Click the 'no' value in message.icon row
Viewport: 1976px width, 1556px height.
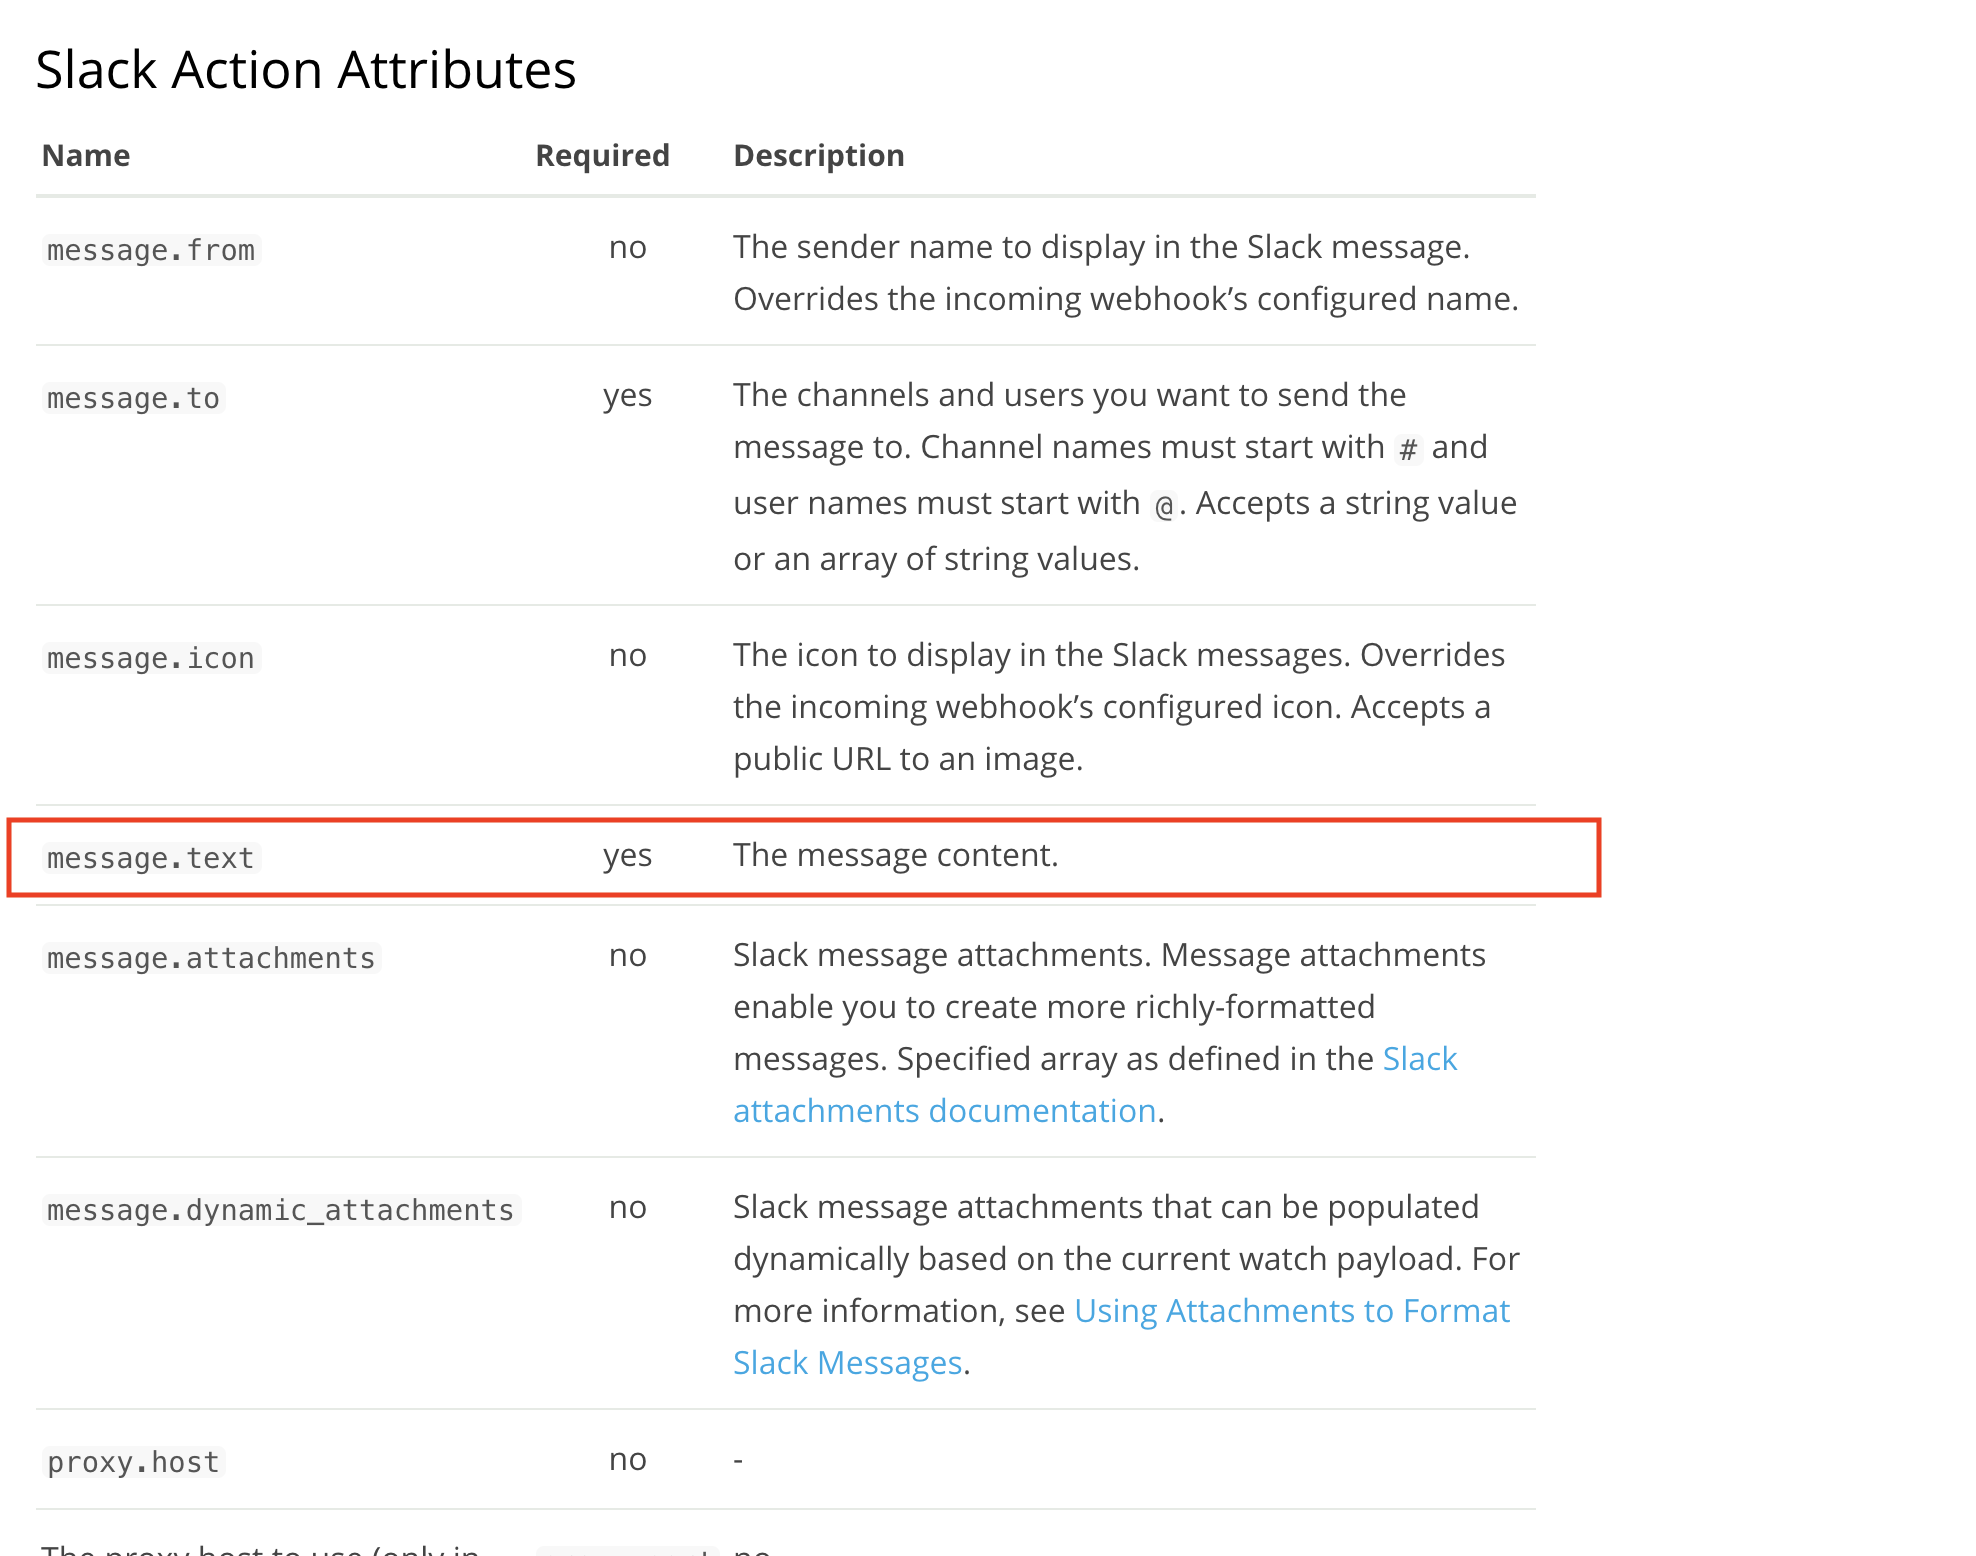(x=627, y=655)
